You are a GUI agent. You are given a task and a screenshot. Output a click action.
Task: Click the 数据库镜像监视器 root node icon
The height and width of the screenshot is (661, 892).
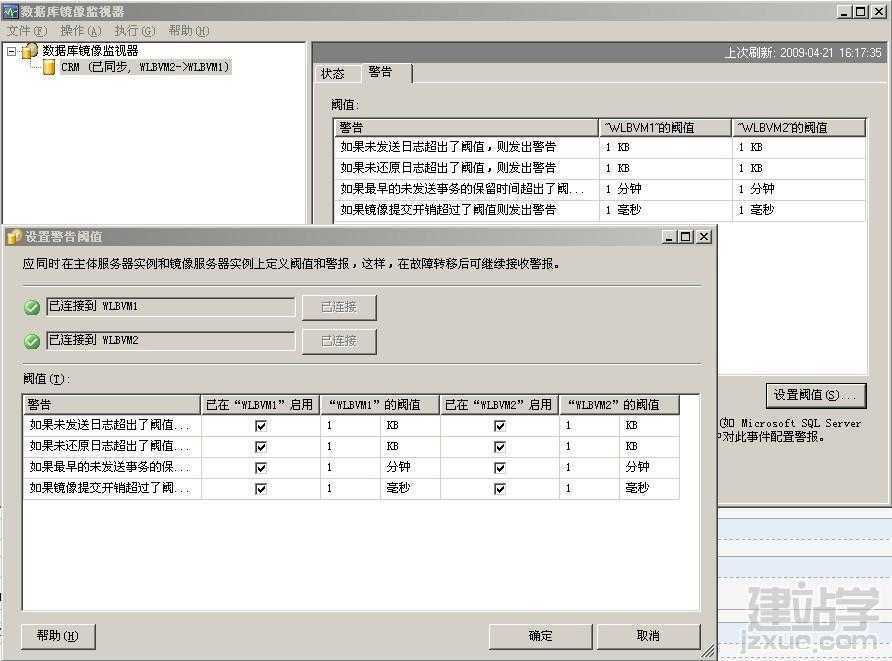[30, 51]
